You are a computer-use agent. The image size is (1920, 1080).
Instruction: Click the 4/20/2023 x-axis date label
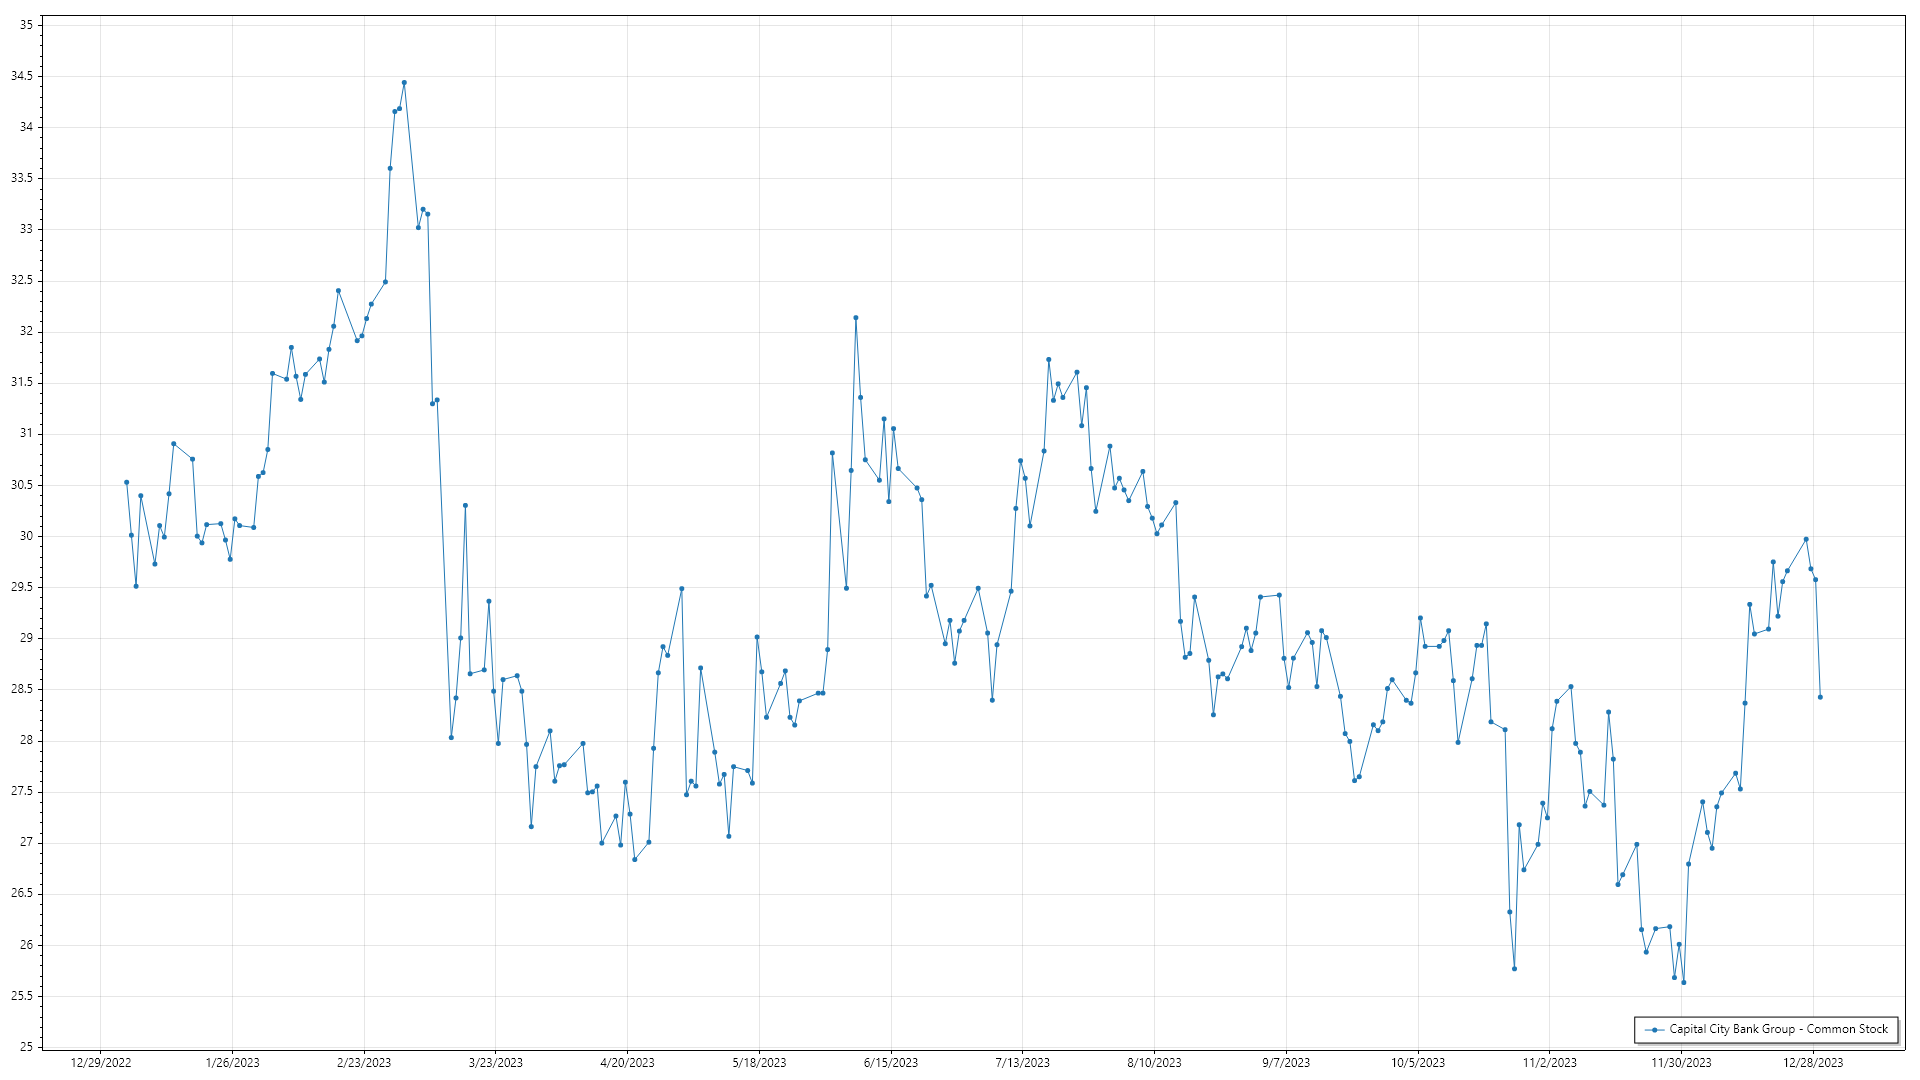click(x=627, y=1063)
